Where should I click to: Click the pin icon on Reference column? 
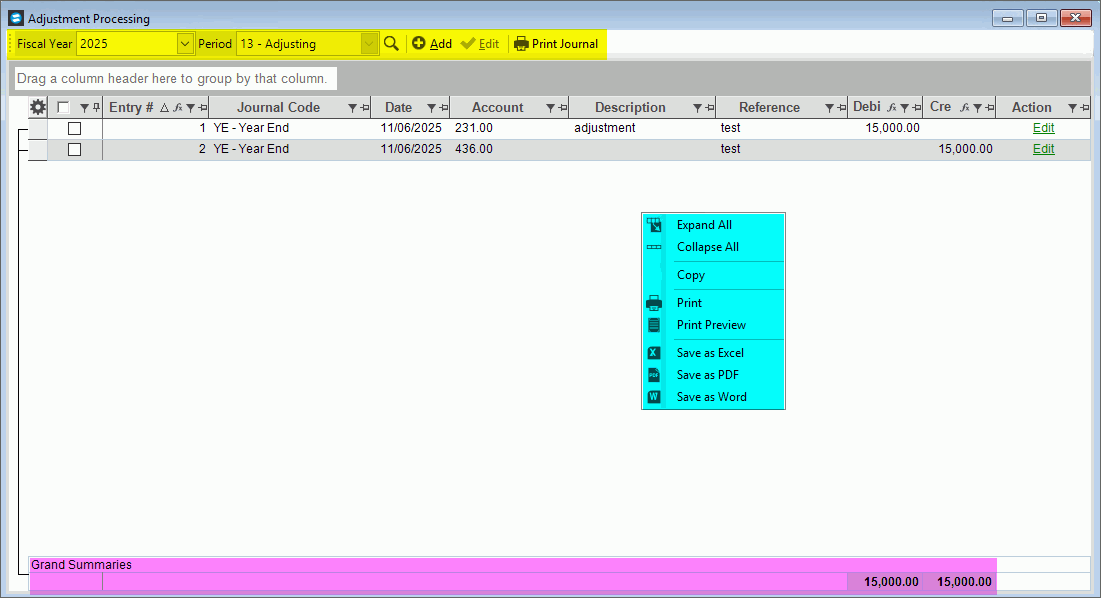coord(841,108)
